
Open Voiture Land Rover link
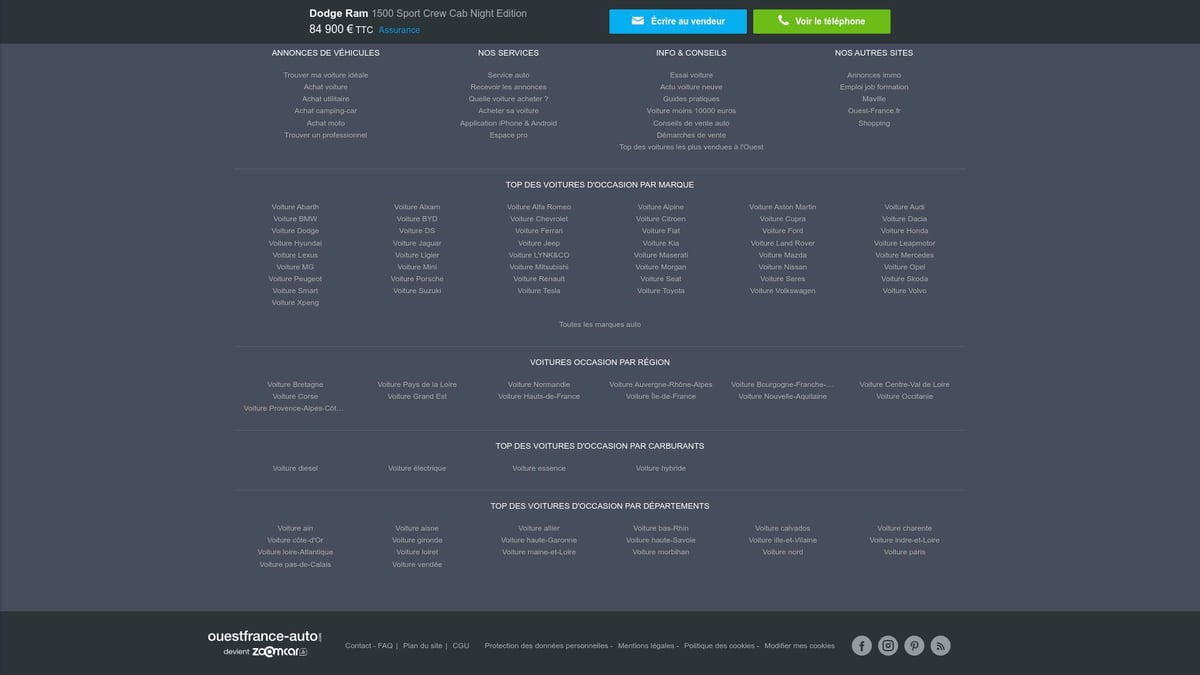(782, 243)
